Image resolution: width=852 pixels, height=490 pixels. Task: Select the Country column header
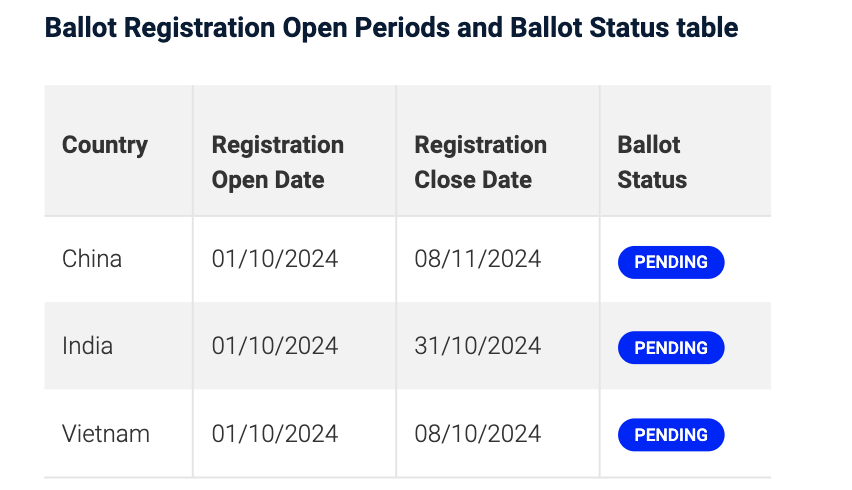(105, 145)
